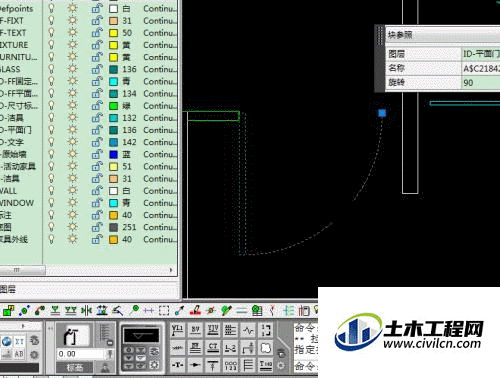
Task: Freeze the F-TEXT layer sun icon
Action: tap(72, 33)
